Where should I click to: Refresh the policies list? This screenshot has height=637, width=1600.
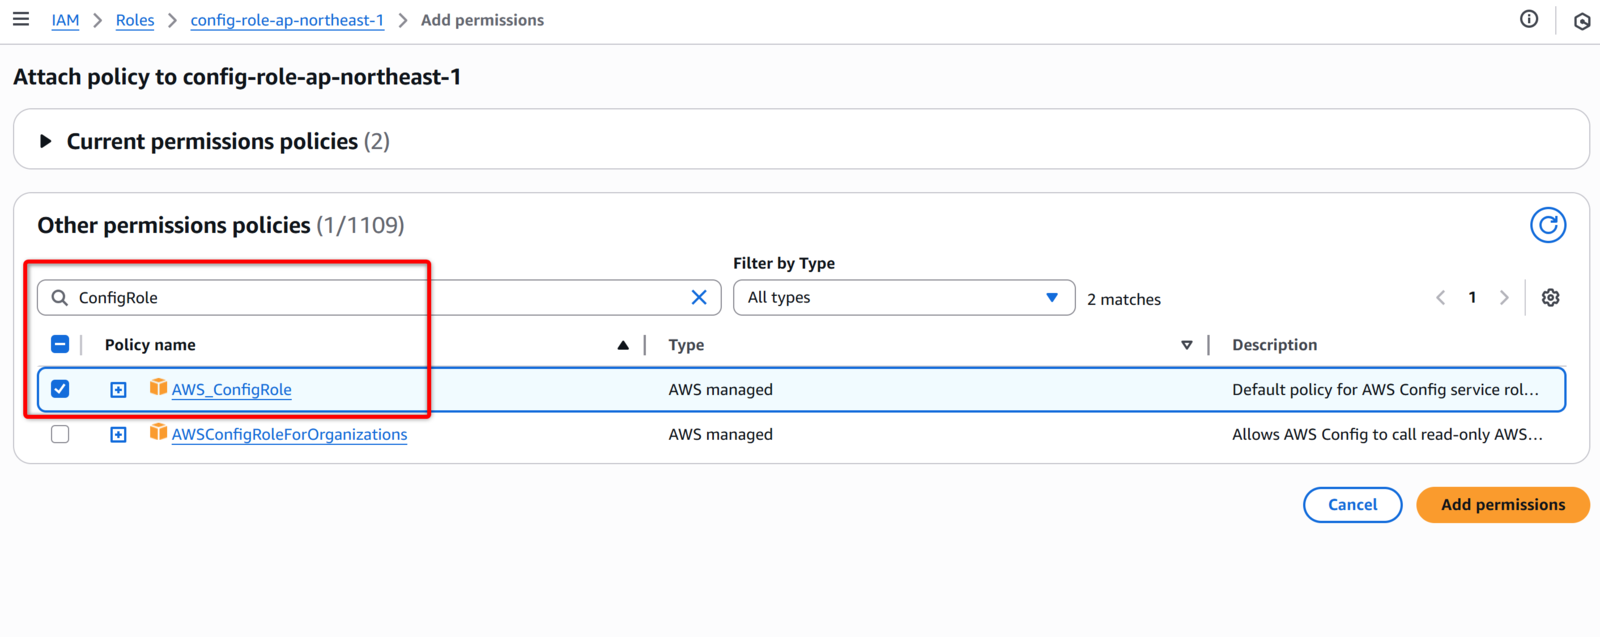click(x=1548, y=225)
